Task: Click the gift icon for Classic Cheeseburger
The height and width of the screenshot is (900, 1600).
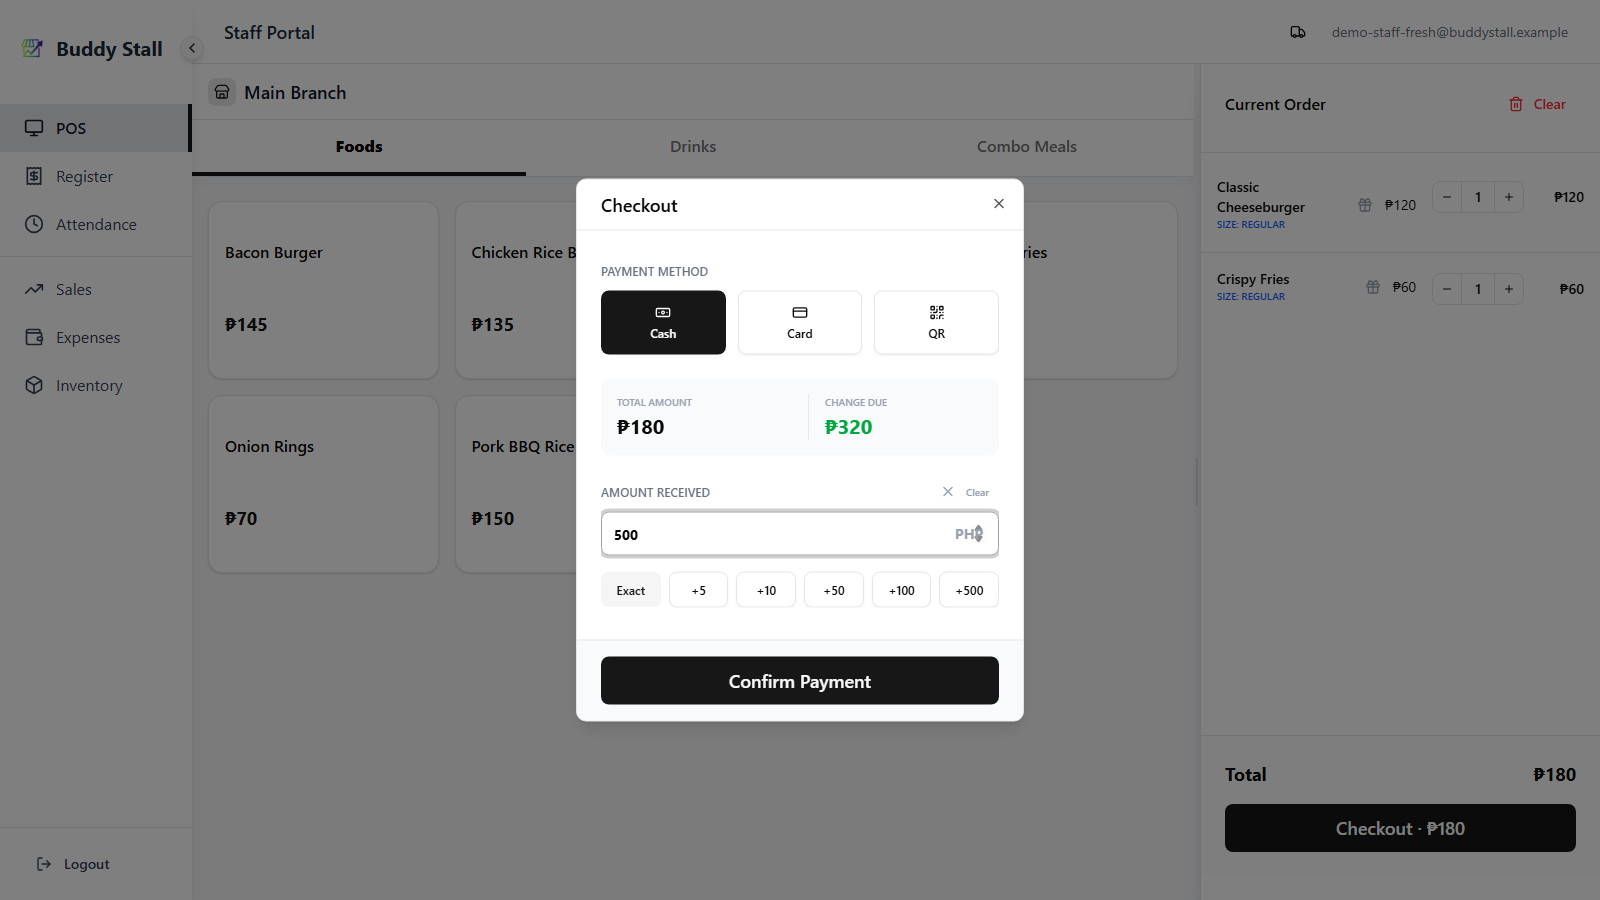Action: 1365,205
